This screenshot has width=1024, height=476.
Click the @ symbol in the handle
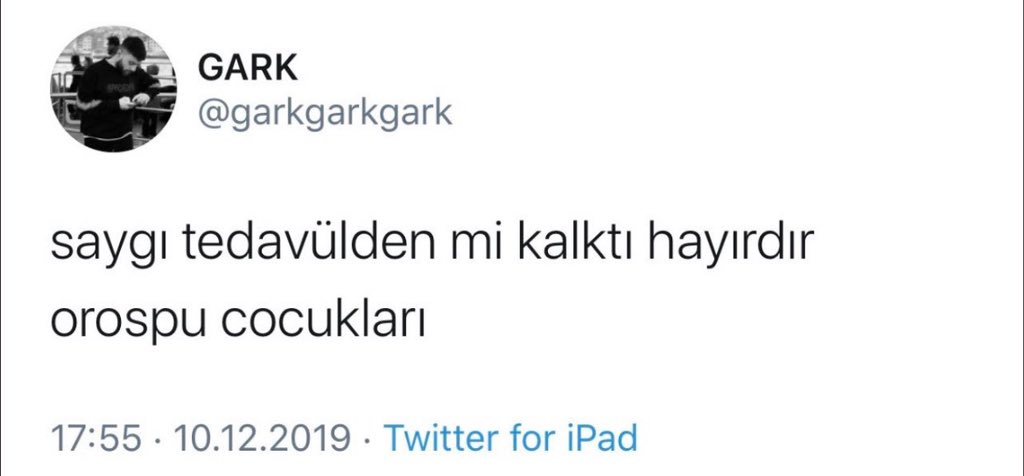tap(212, 113)
